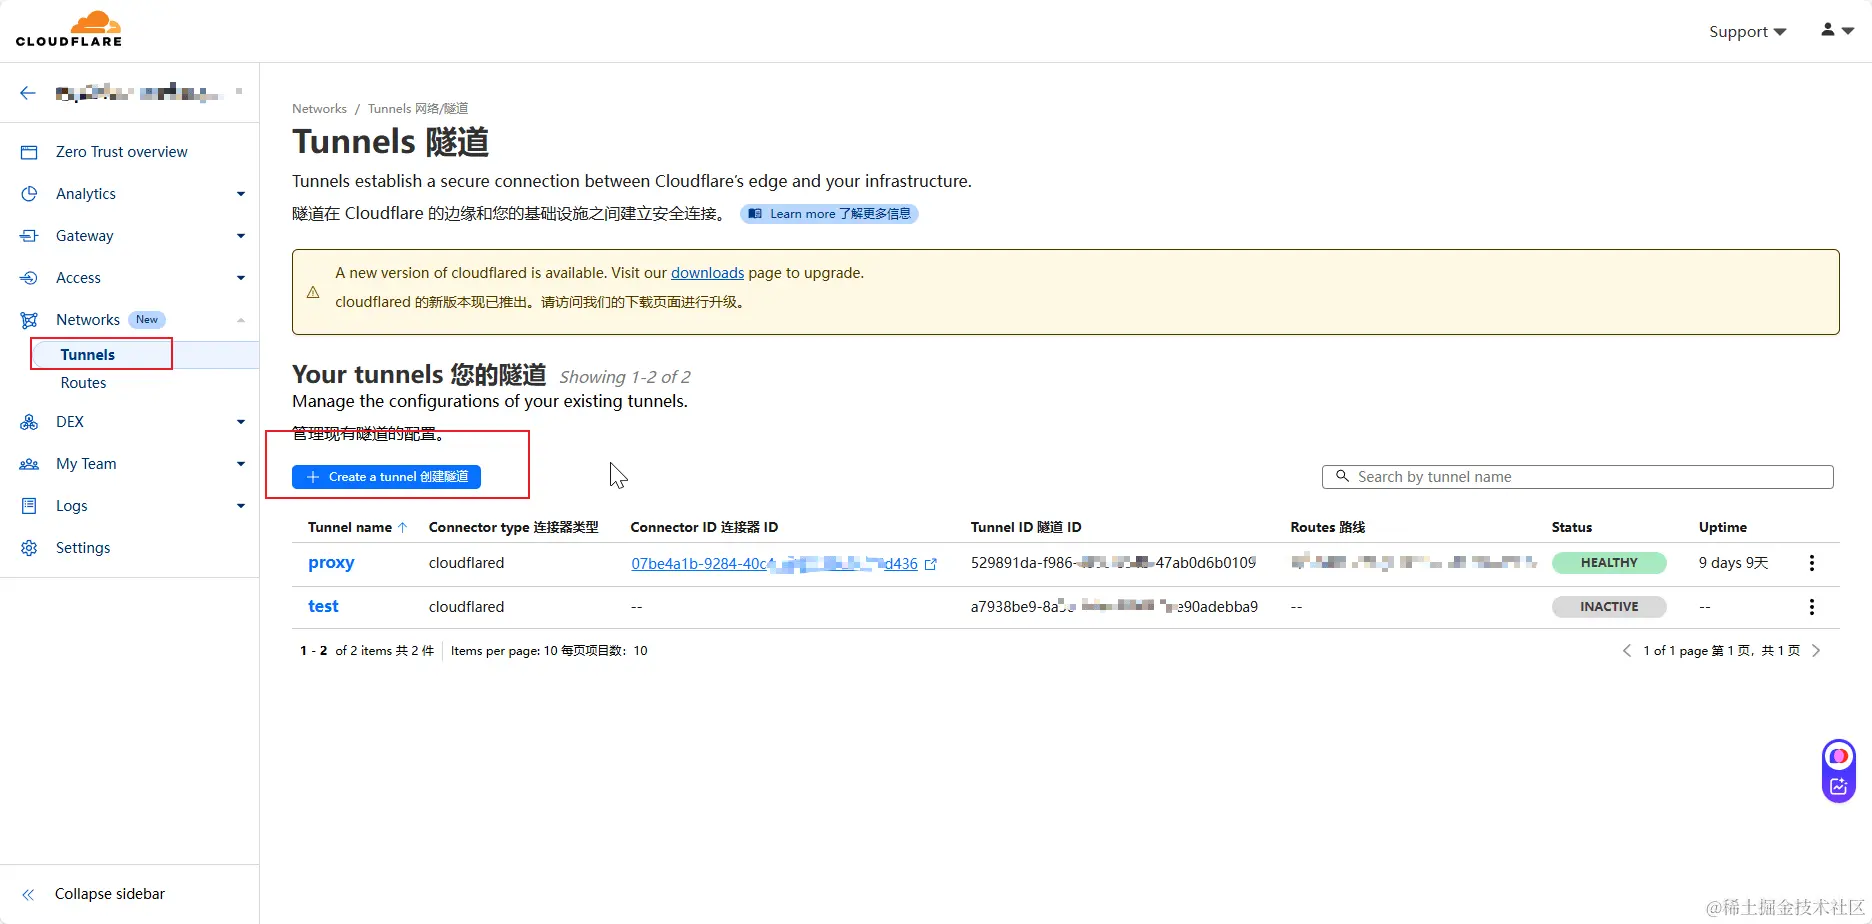Open the downloads link in the banner

707,273
